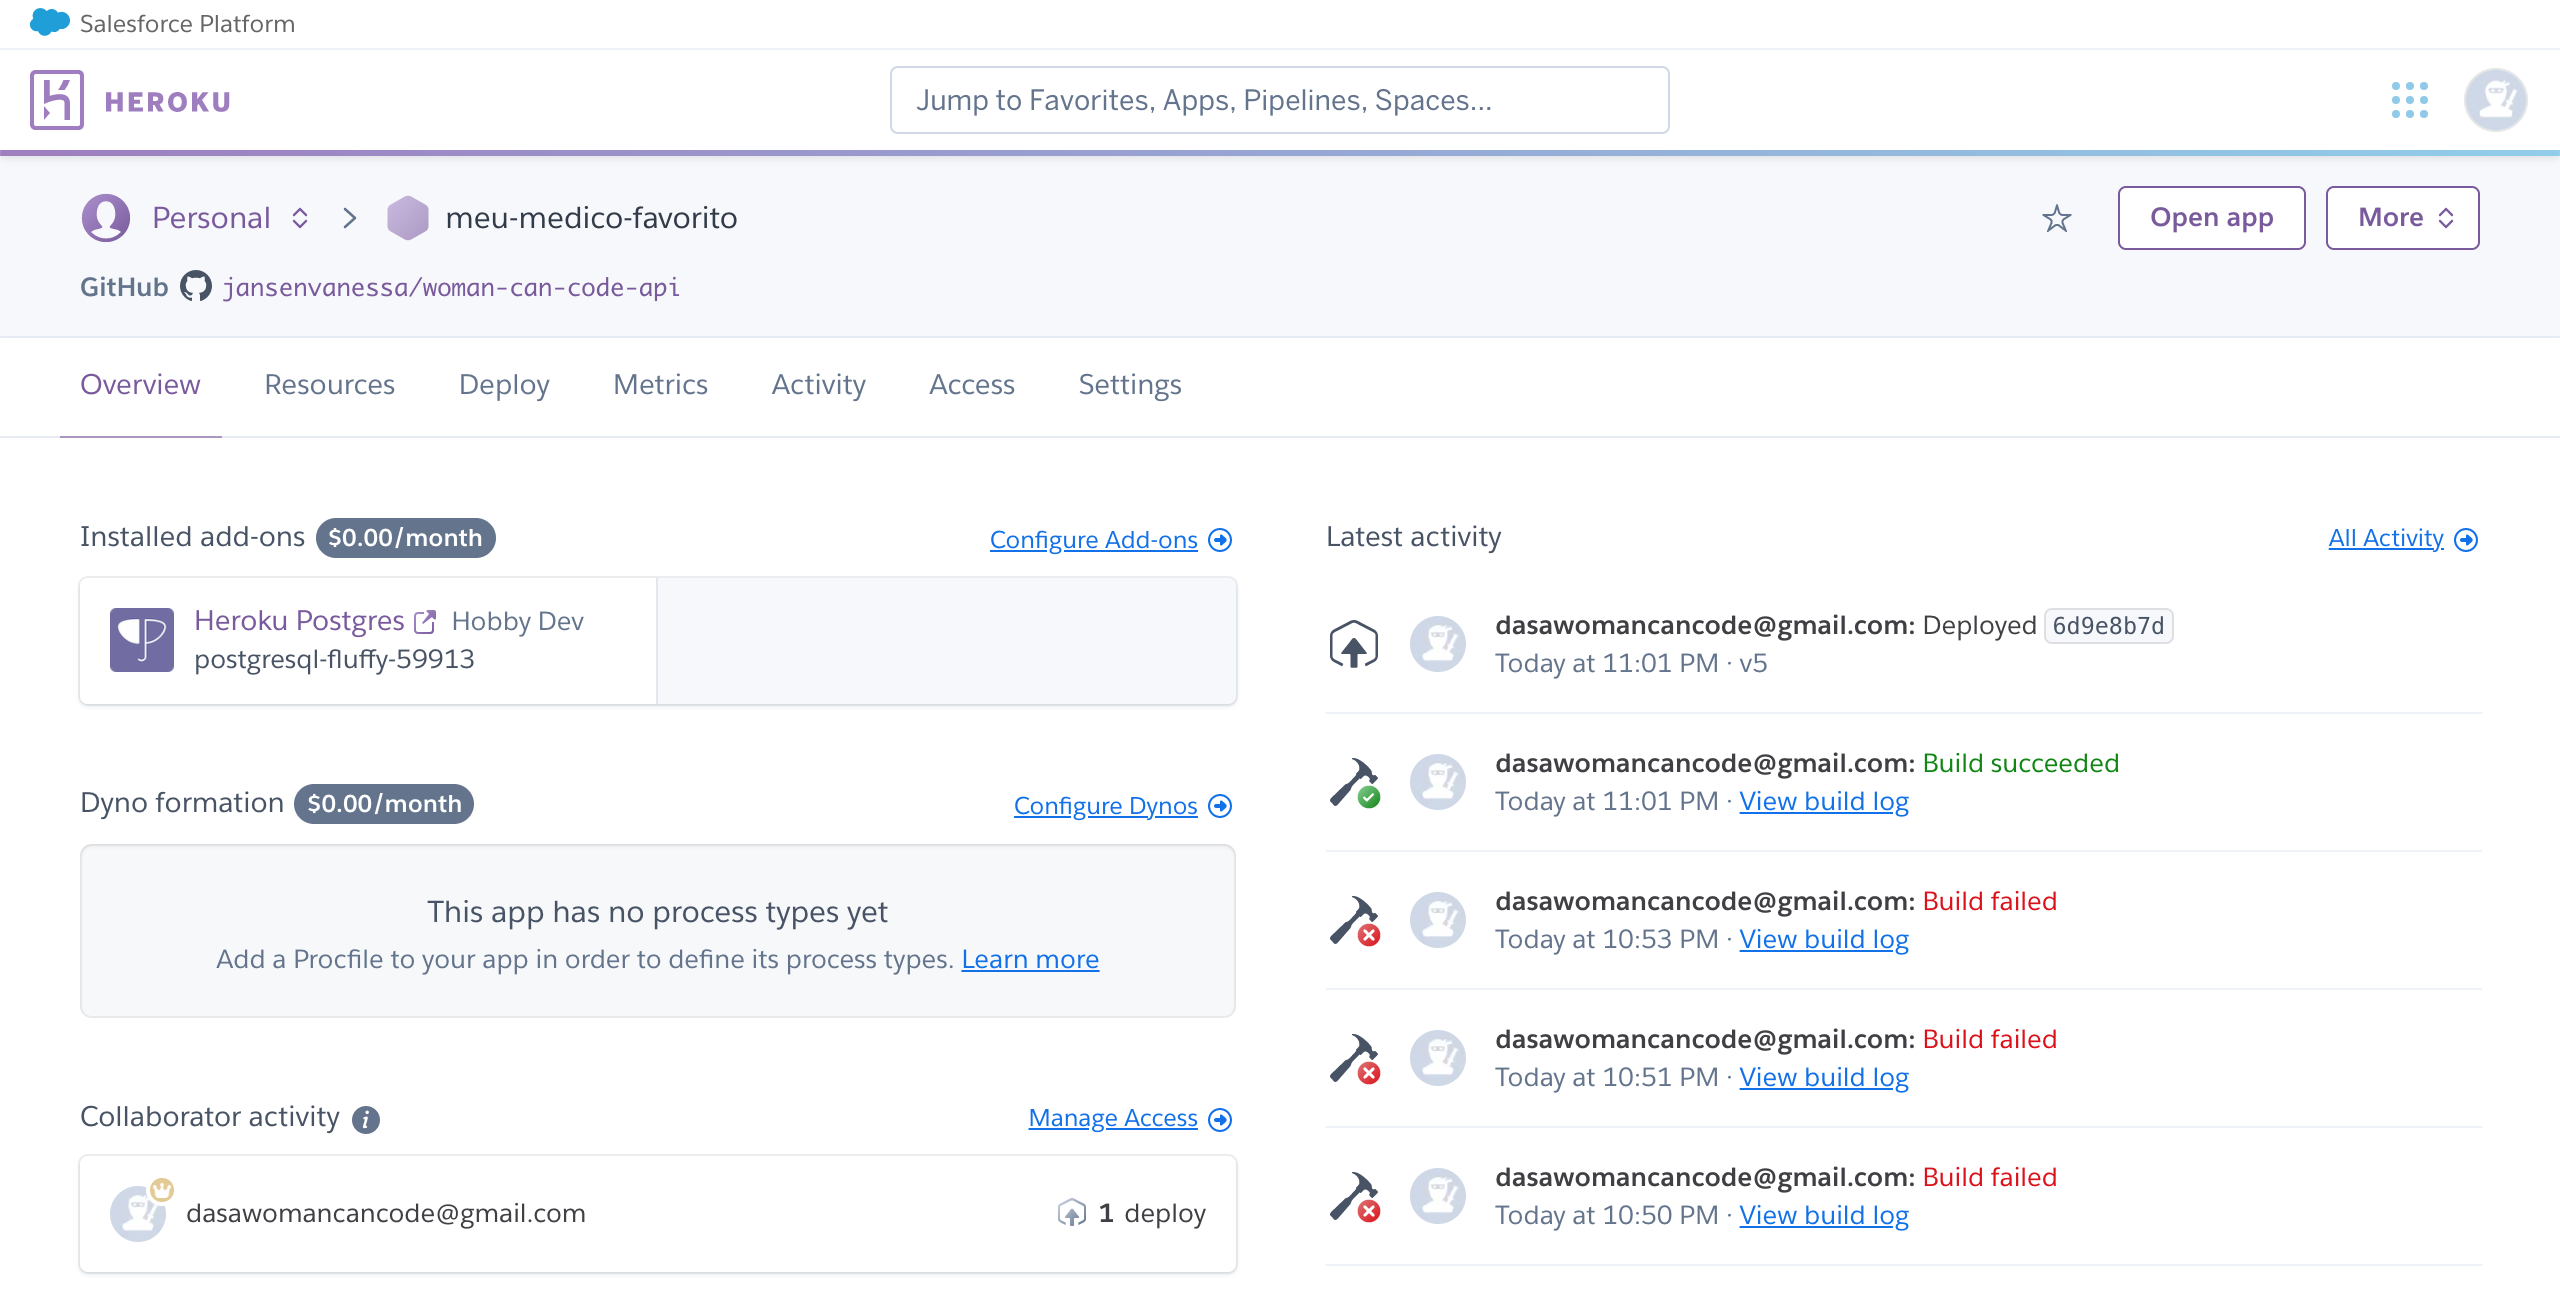Click the Open app button
The height and width of the screenshot is (1298, 2560).
click(x=2211, y=218)
